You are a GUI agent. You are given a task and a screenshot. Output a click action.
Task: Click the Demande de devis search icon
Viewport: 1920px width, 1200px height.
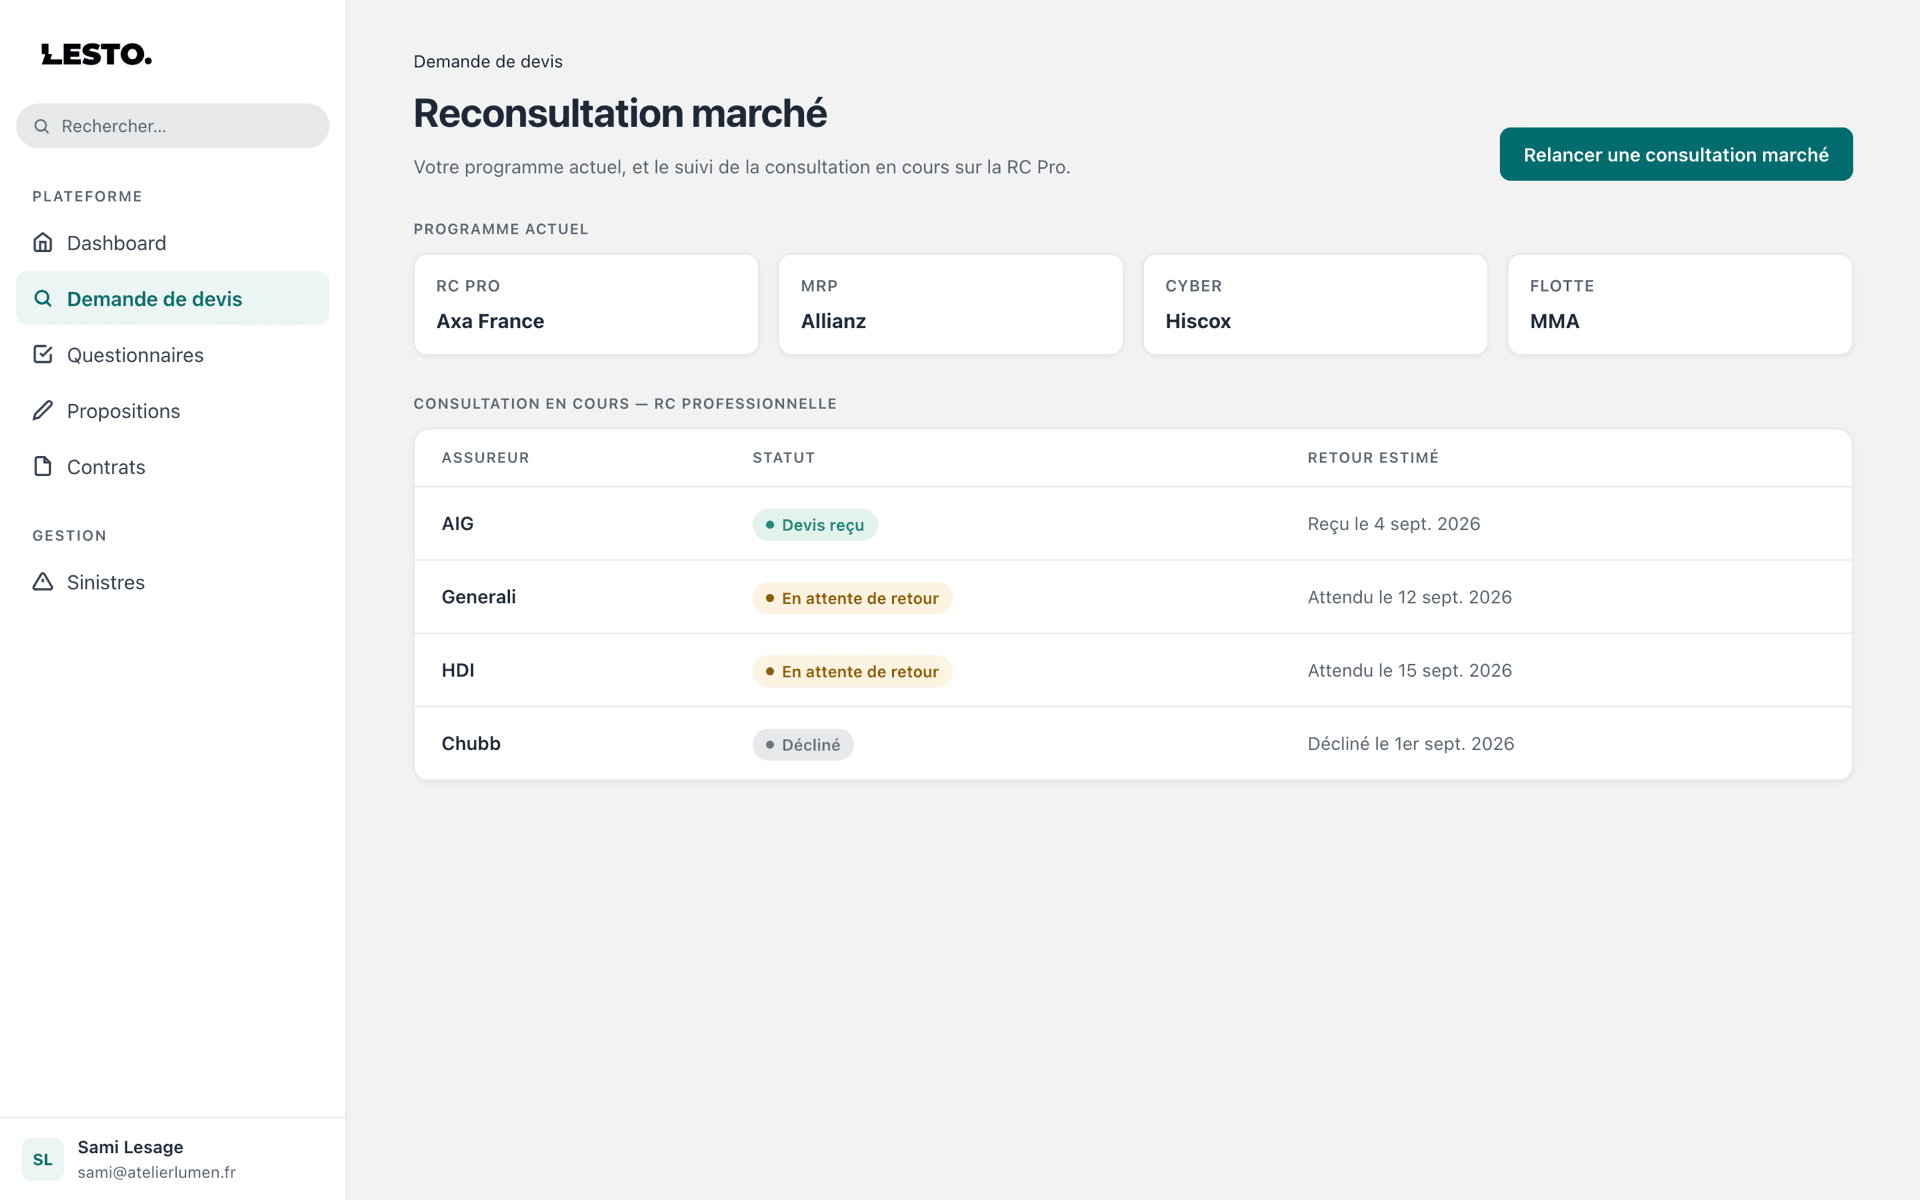tap(43, 298)
